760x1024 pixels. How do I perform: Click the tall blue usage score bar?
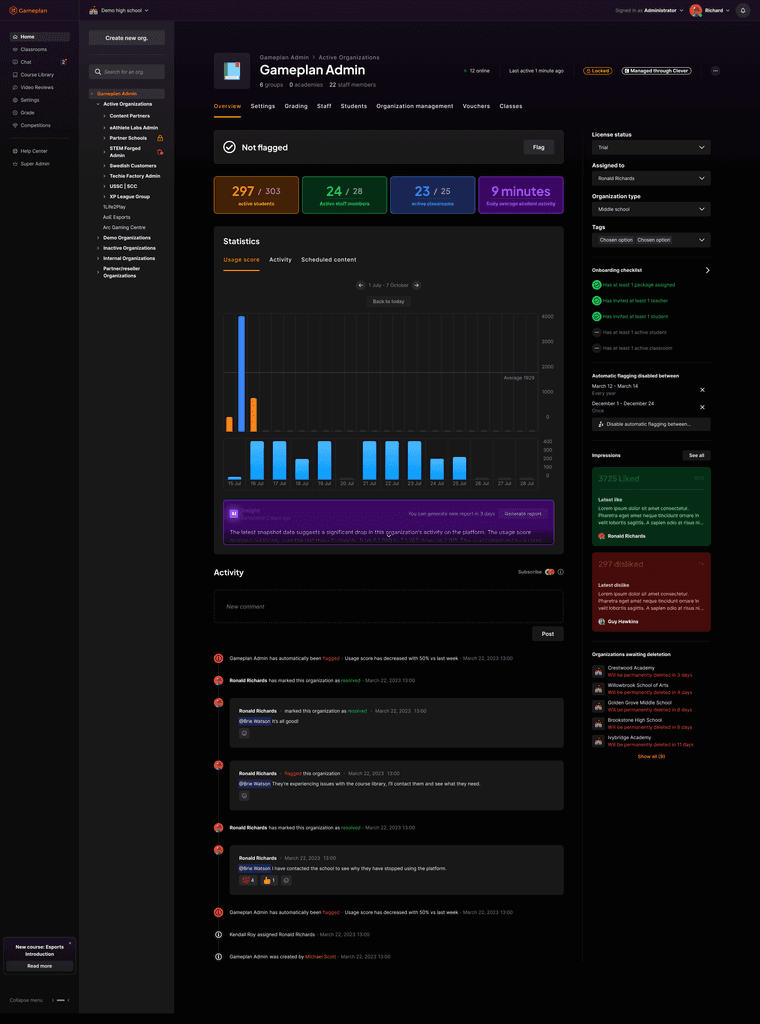coord(241,374)
